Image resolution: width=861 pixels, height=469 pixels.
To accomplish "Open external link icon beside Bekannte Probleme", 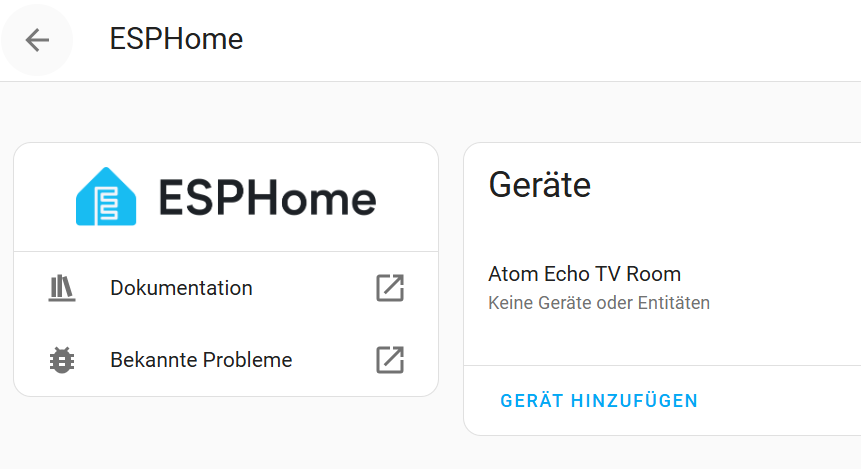I will (x=389, y=360).
